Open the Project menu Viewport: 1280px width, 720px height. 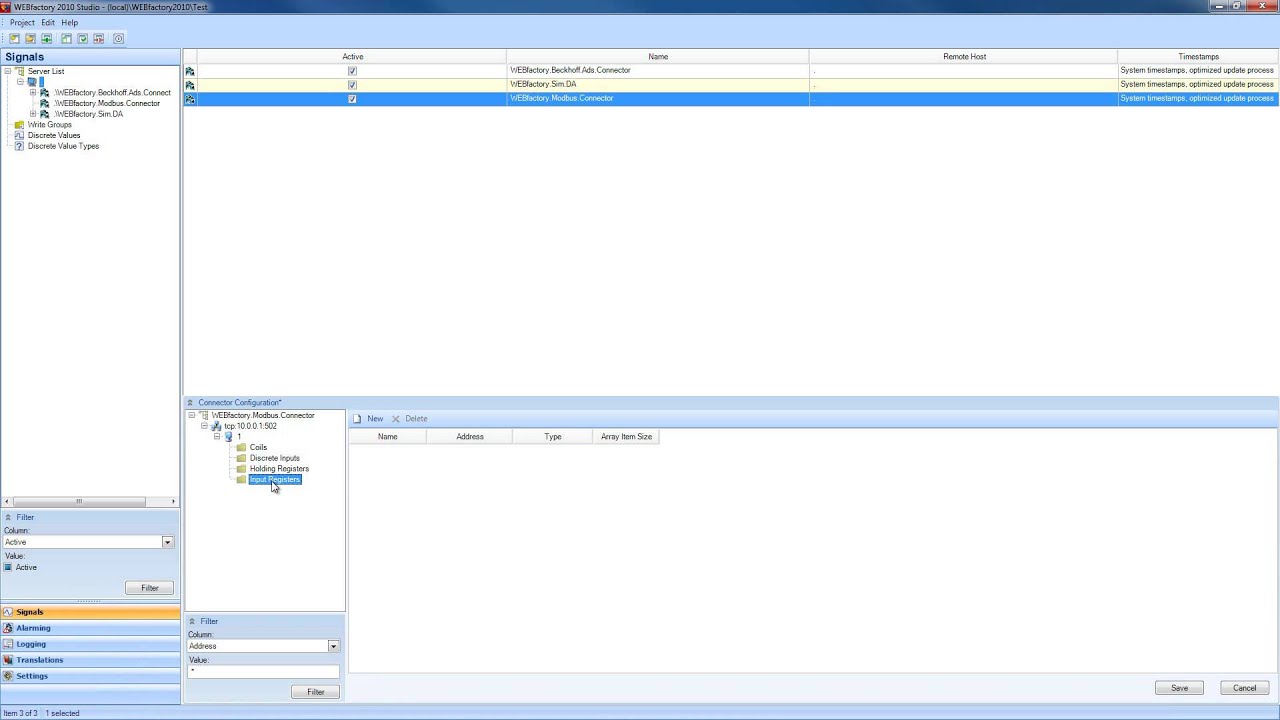(x=22, y=23)
